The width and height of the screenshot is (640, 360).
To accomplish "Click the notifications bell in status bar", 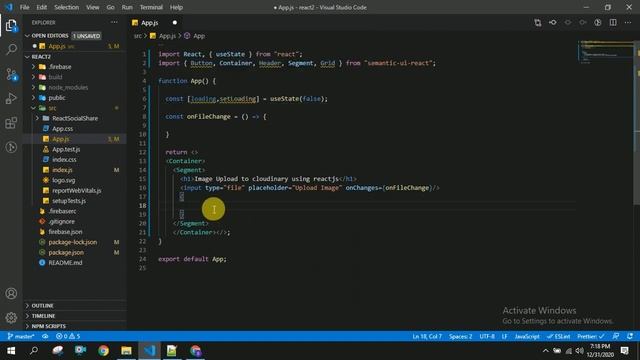I will tap(630, 336).
